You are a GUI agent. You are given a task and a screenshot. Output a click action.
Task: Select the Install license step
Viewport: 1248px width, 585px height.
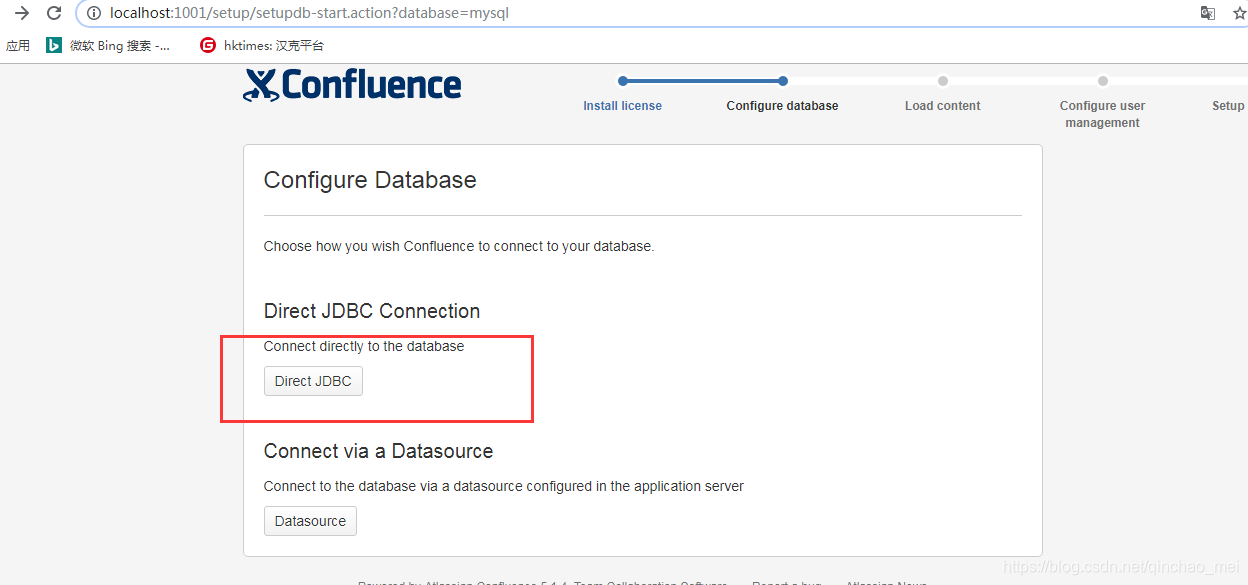[623, 106]
